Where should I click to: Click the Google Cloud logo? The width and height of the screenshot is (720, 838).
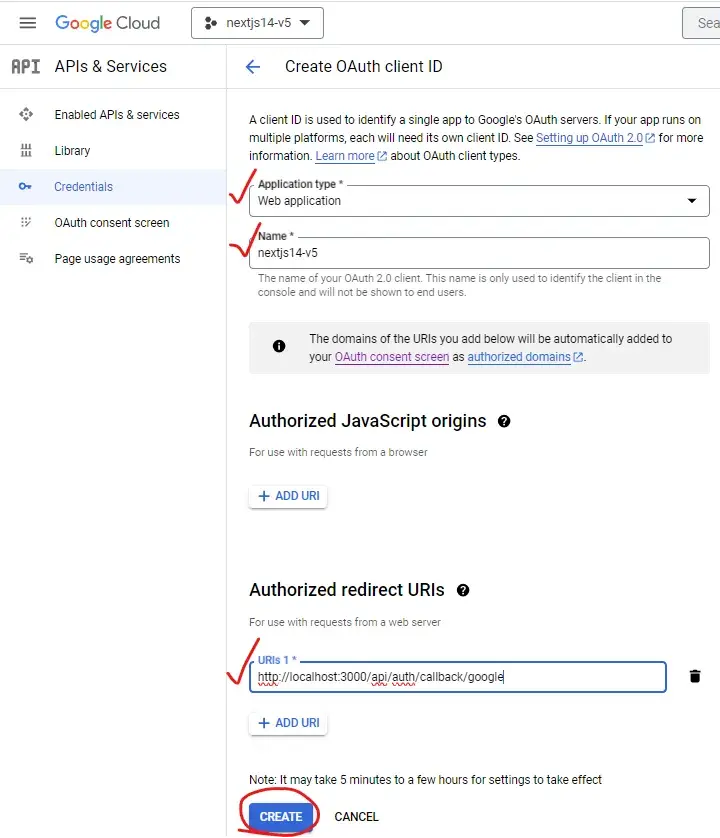point(107,23)
